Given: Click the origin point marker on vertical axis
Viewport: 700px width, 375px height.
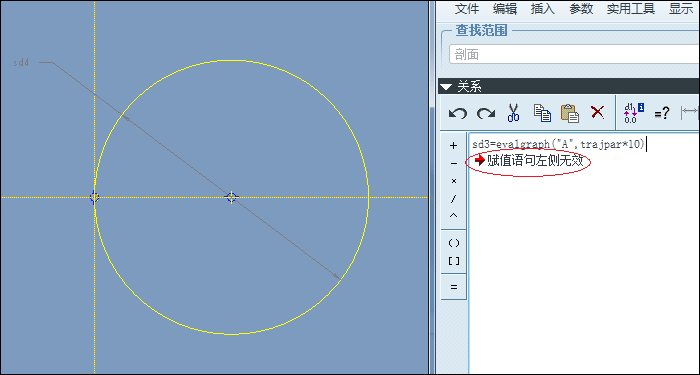Looking at the screenshot, I should [94, 197].
